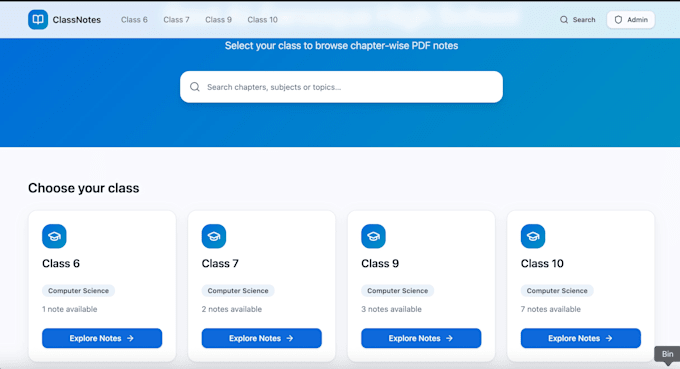Open Class 6 in the top navigation

(134, 20)
